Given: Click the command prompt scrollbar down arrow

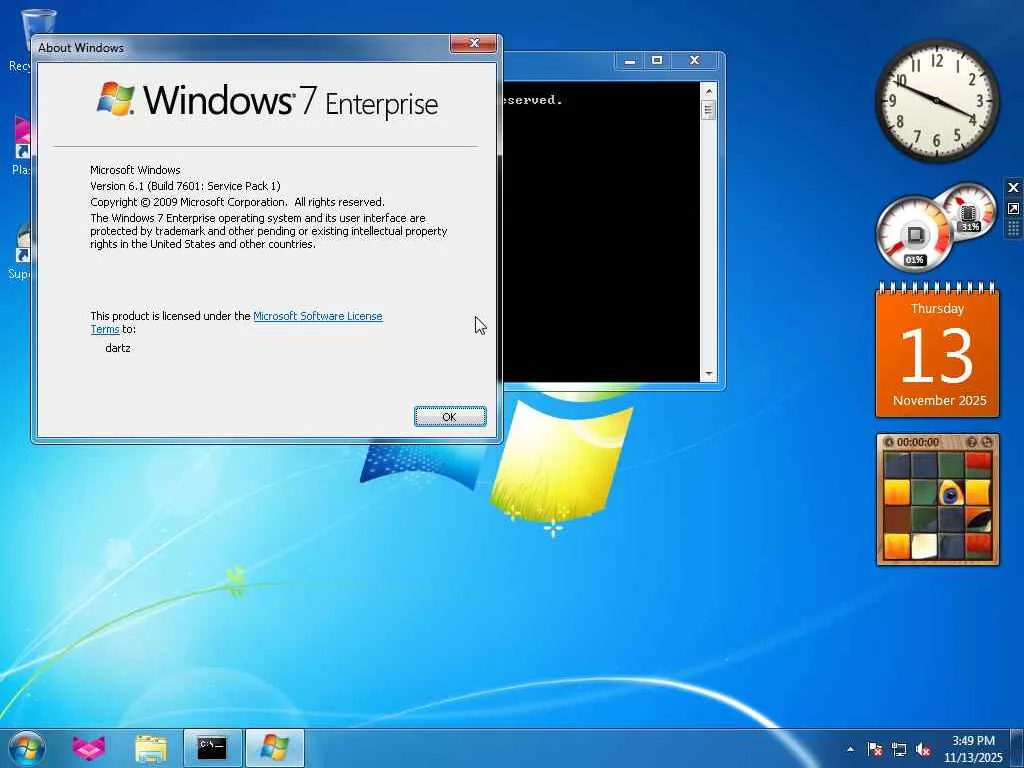Looking at the screenshot, I should (709, 374).
